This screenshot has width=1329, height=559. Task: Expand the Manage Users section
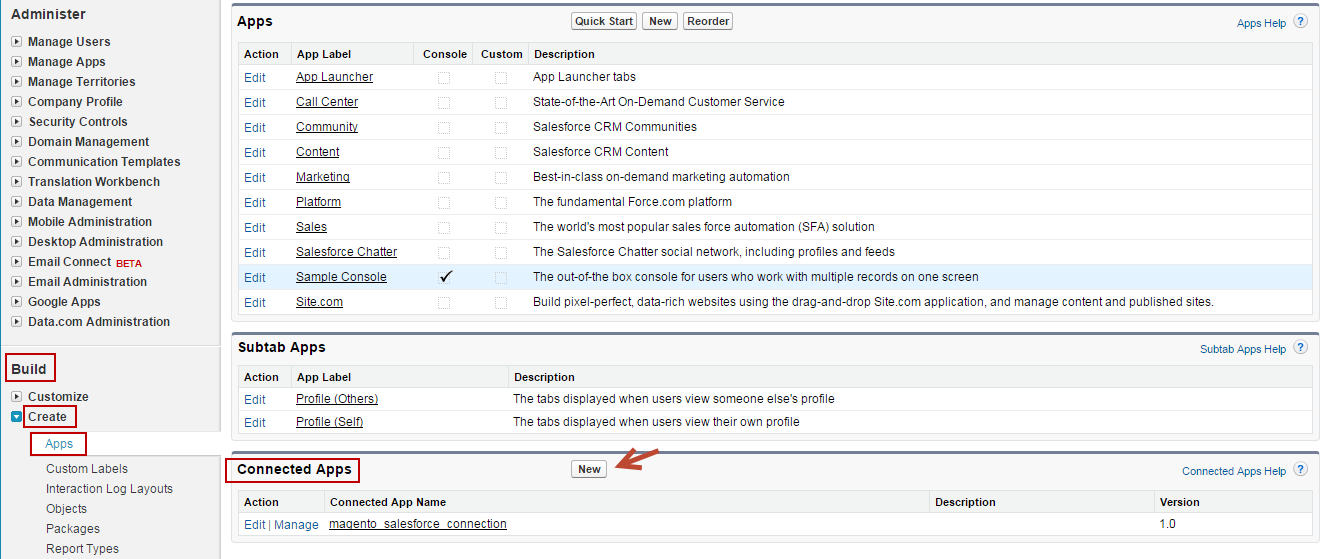tap(17, 42)
